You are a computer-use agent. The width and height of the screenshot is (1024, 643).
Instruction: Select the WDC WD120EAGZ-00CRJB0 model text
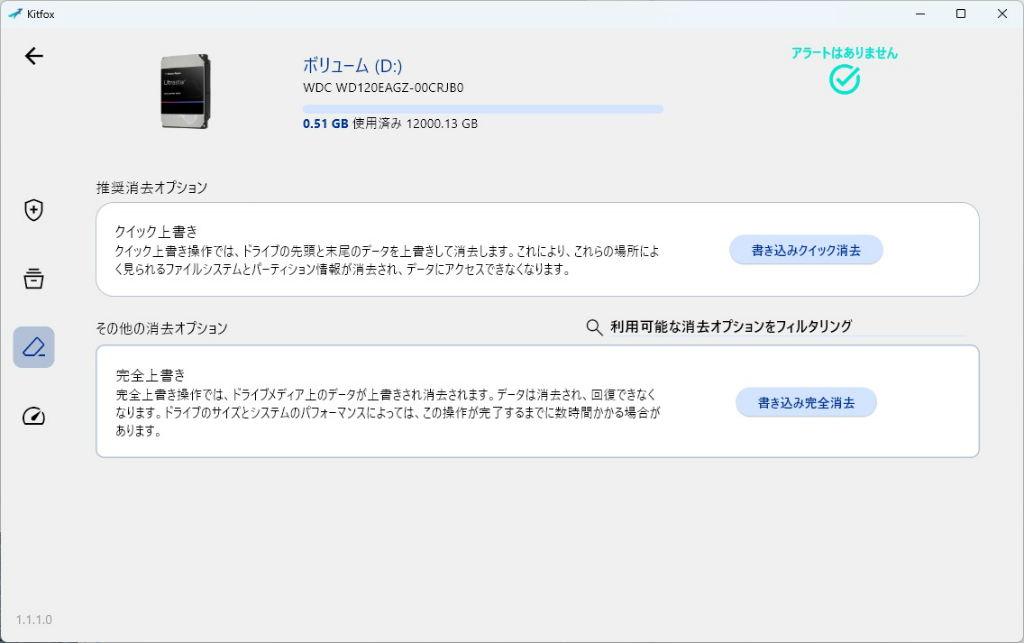tap(383, 87)
